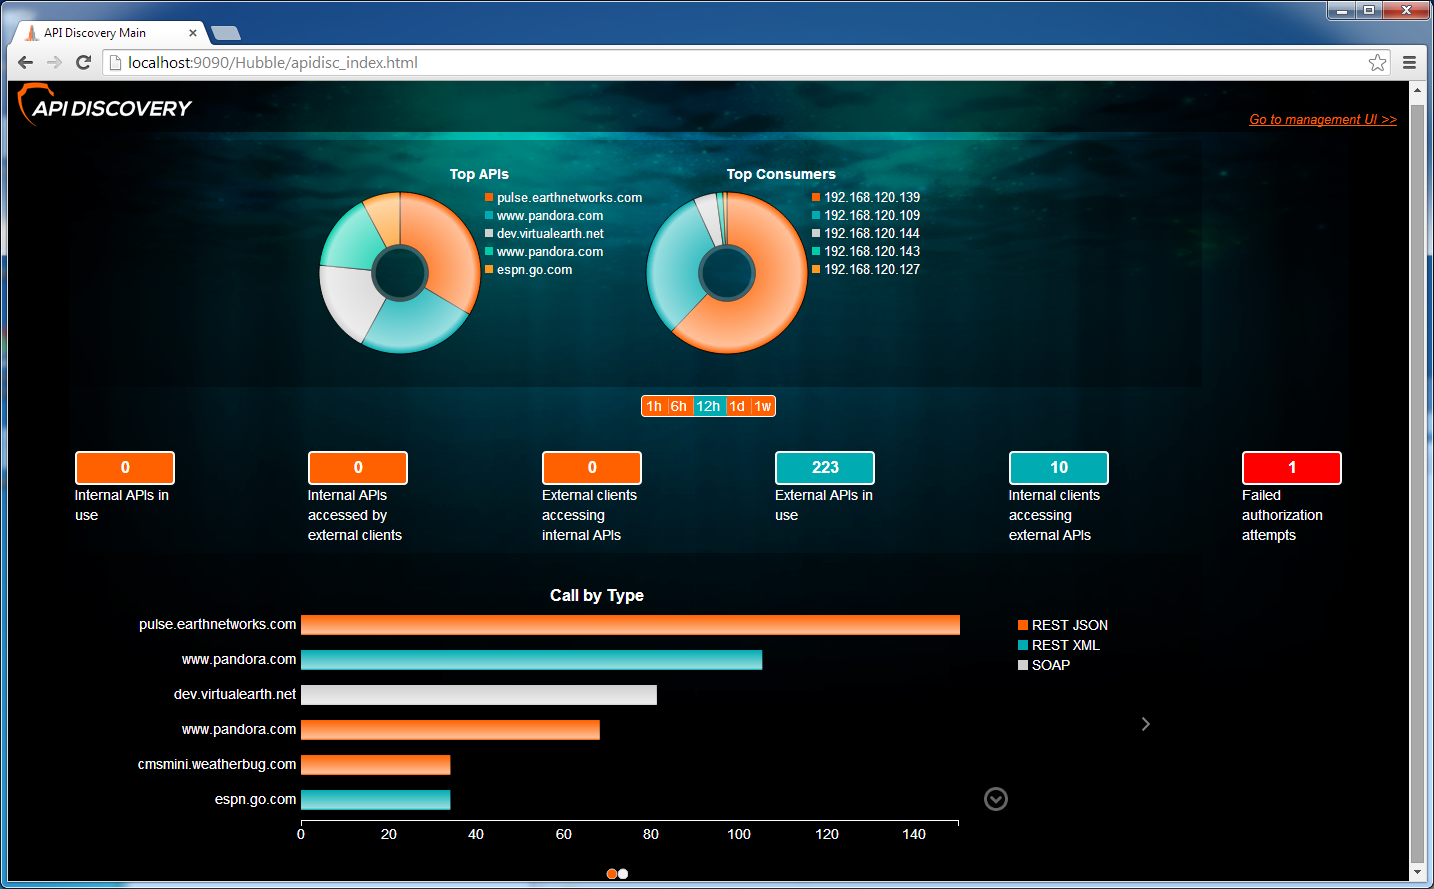Screen dimensions: 1434x889
Task: Click External clients accessing internal APIs counter
Action: click(x=592, y=467)
